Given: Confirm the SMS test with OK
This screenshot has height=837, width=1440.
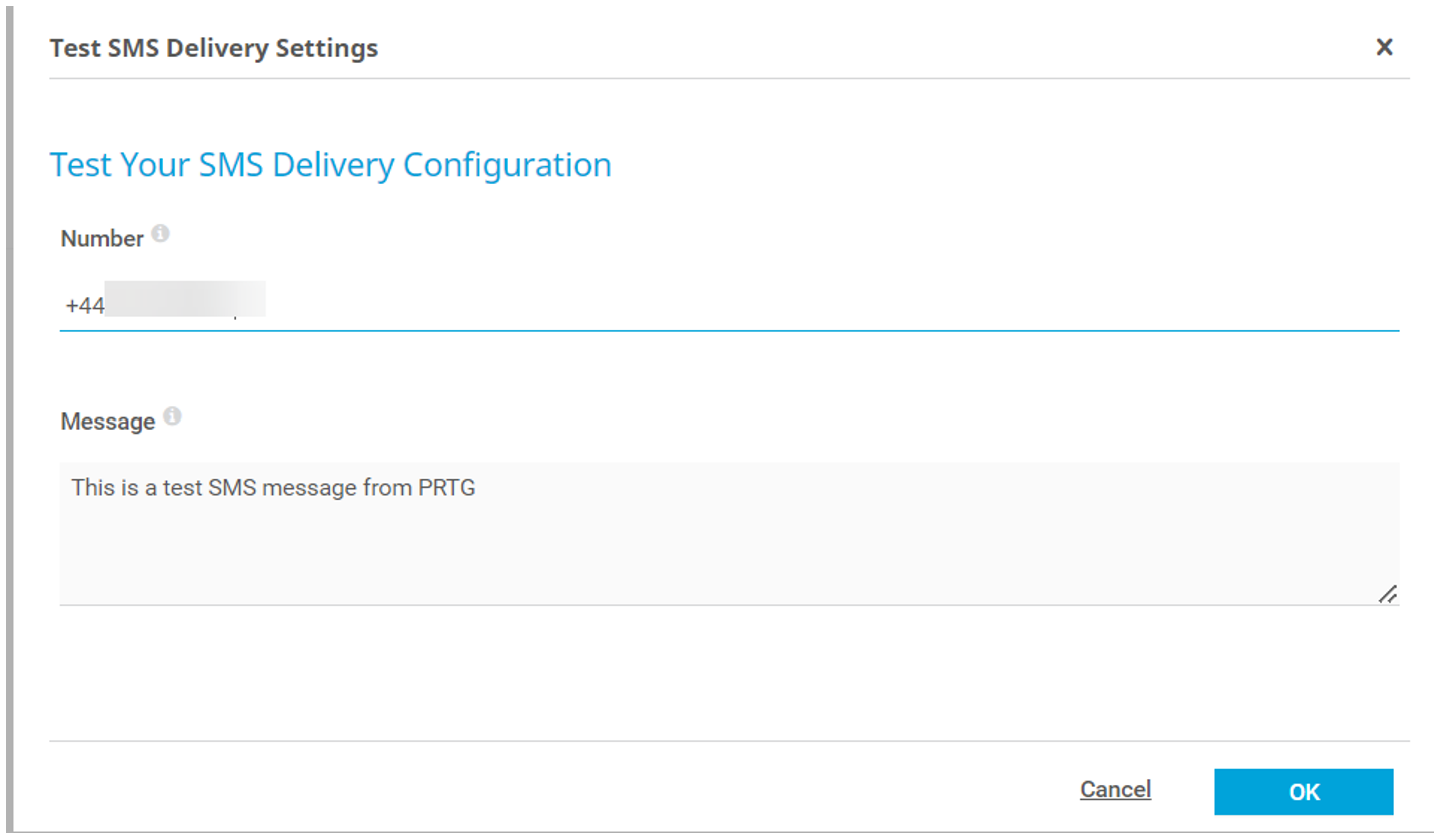Looking at the screenshot, I should pos(1303,791).
